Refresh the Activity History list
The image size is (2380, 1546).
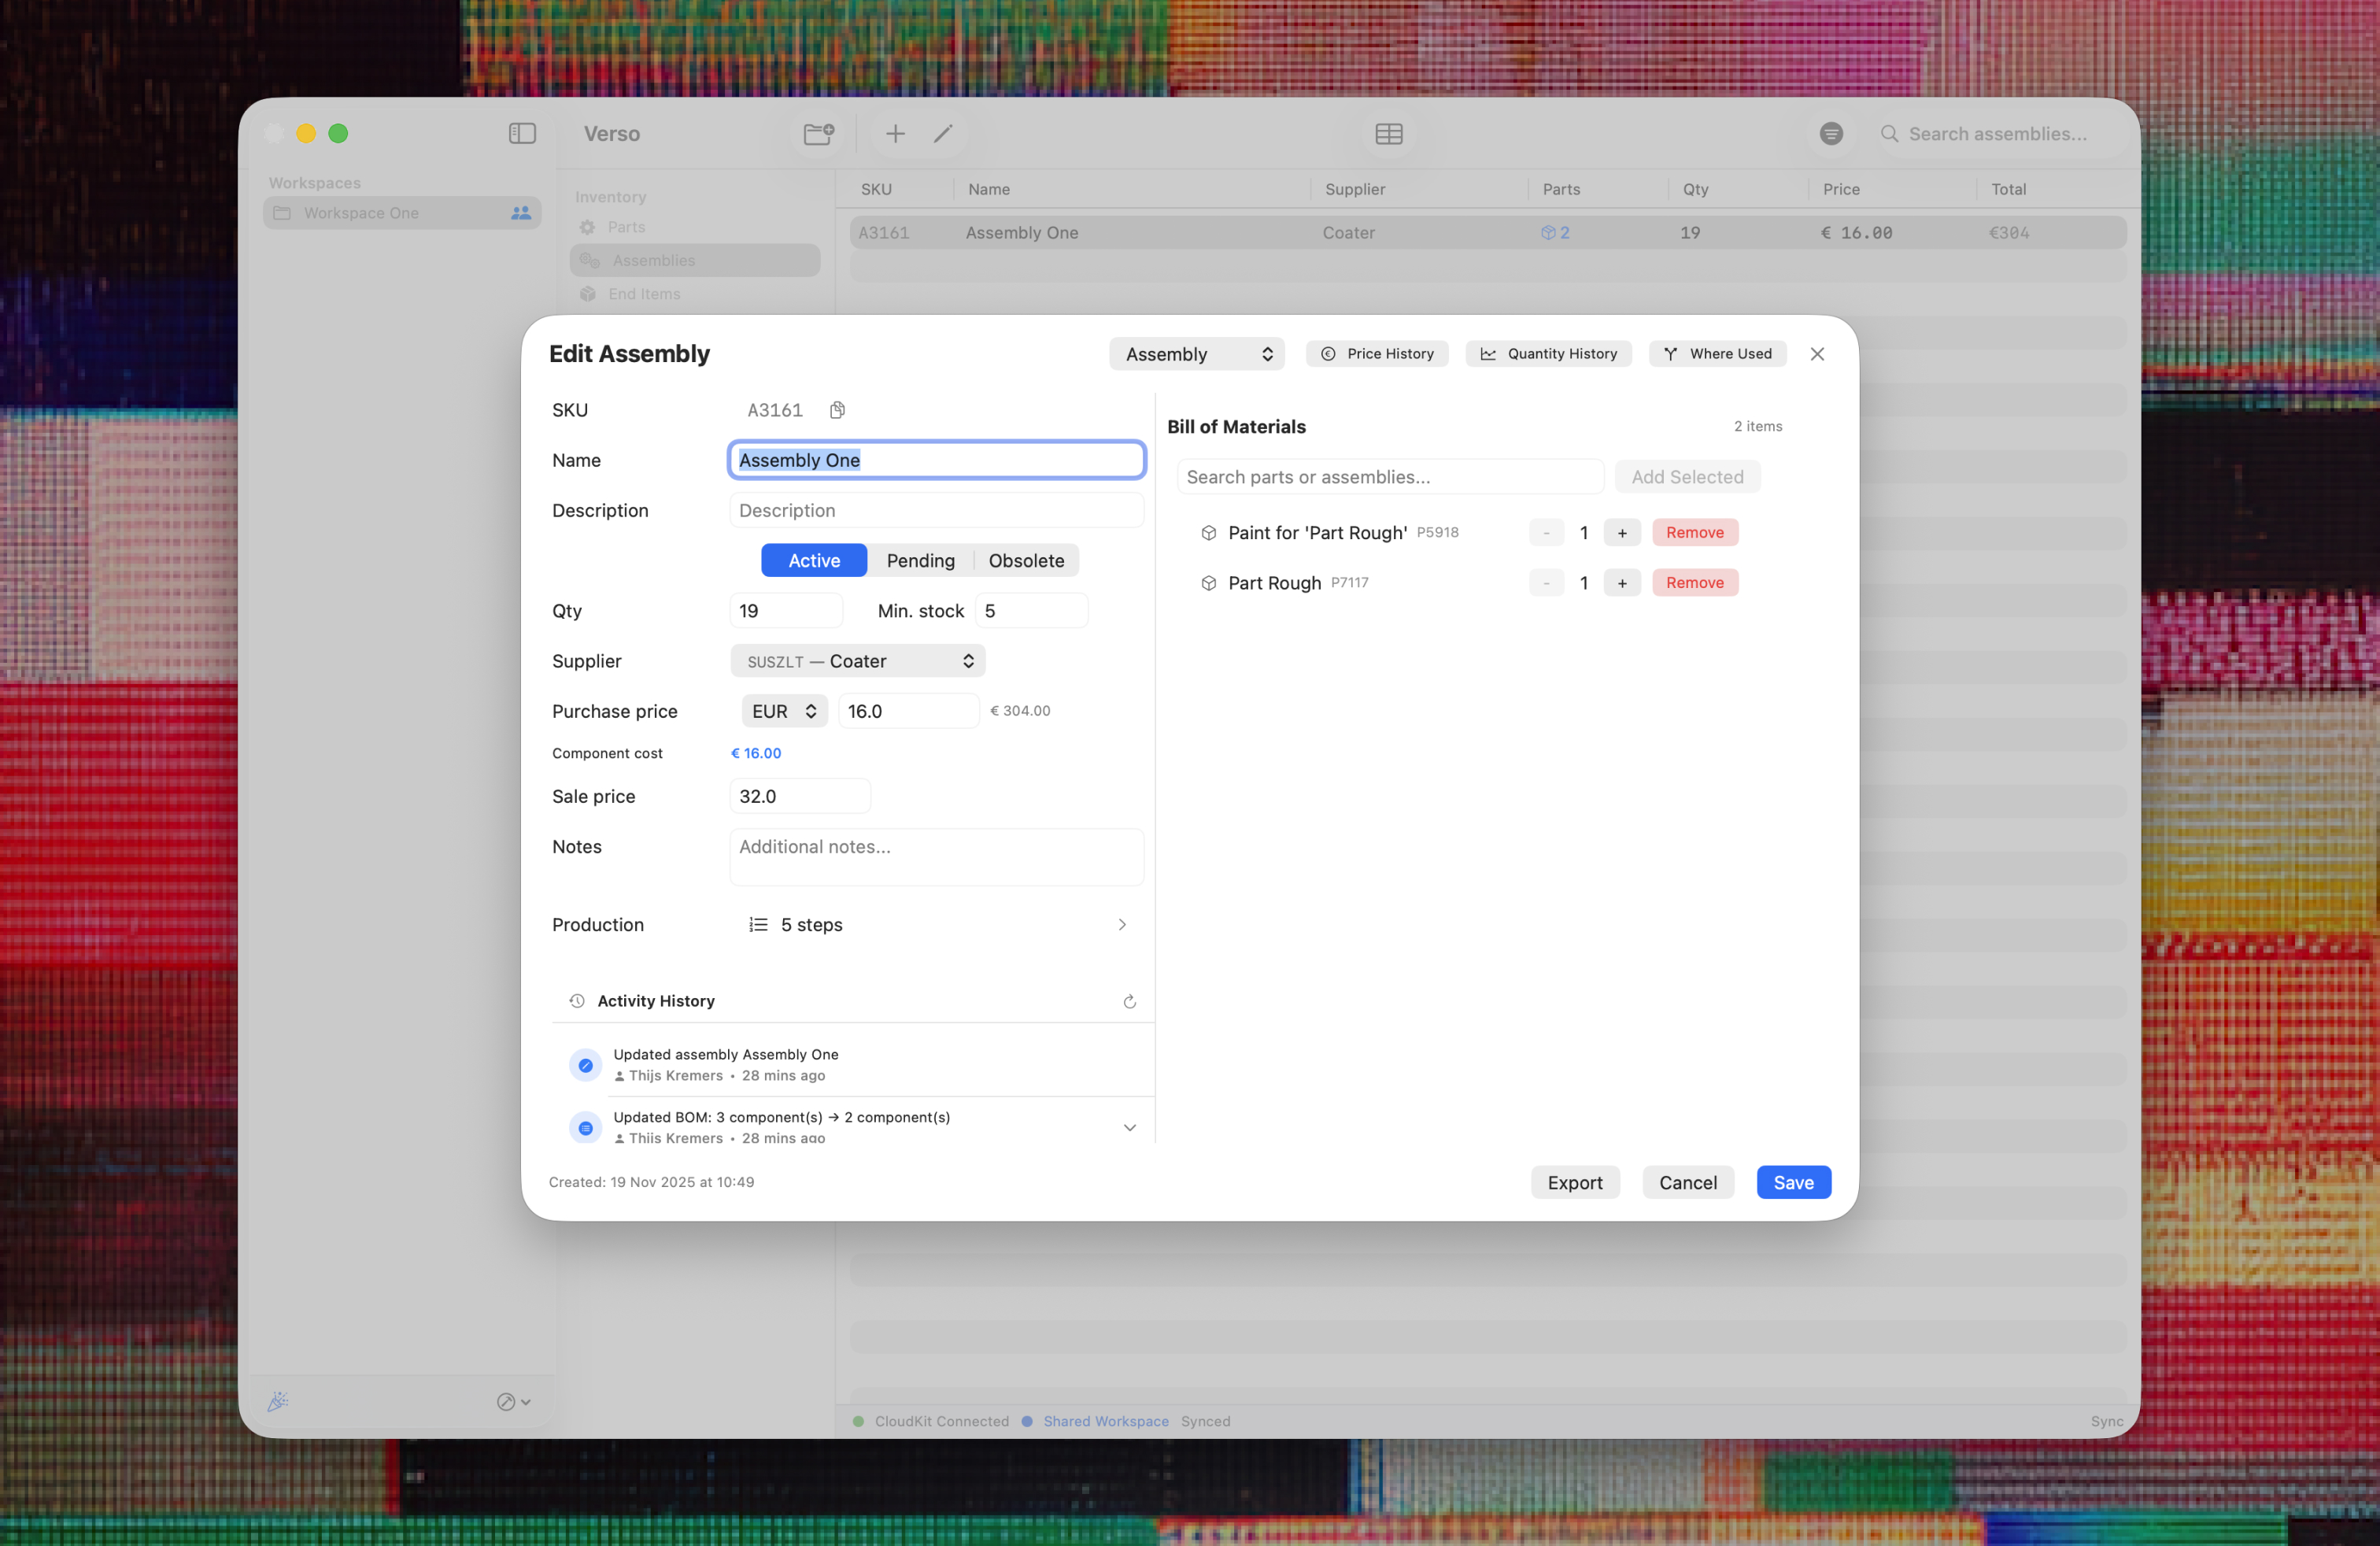click(x=1129, y=1001)
